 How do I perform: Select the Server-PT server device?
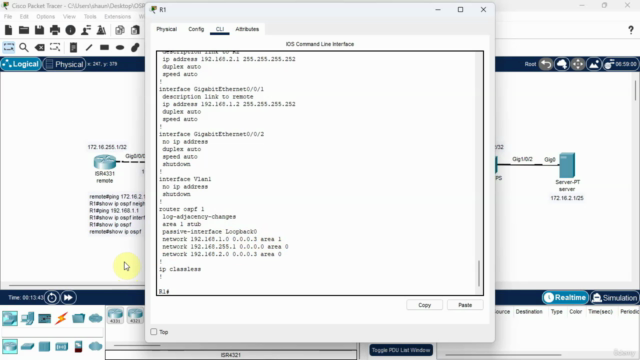click(x=567, y=165)
